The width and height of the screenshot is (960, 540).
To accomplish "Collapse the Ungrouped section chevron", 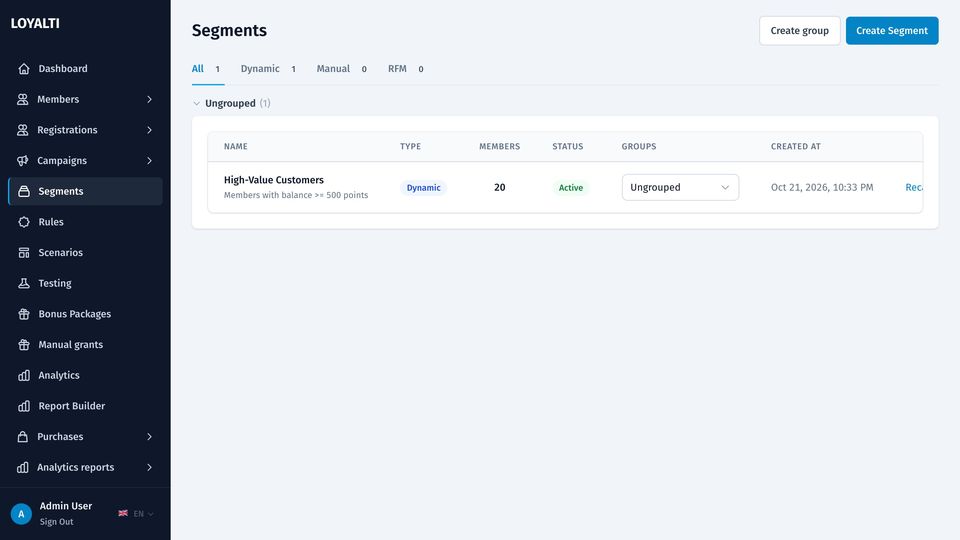I will click(x=197, y=103).
